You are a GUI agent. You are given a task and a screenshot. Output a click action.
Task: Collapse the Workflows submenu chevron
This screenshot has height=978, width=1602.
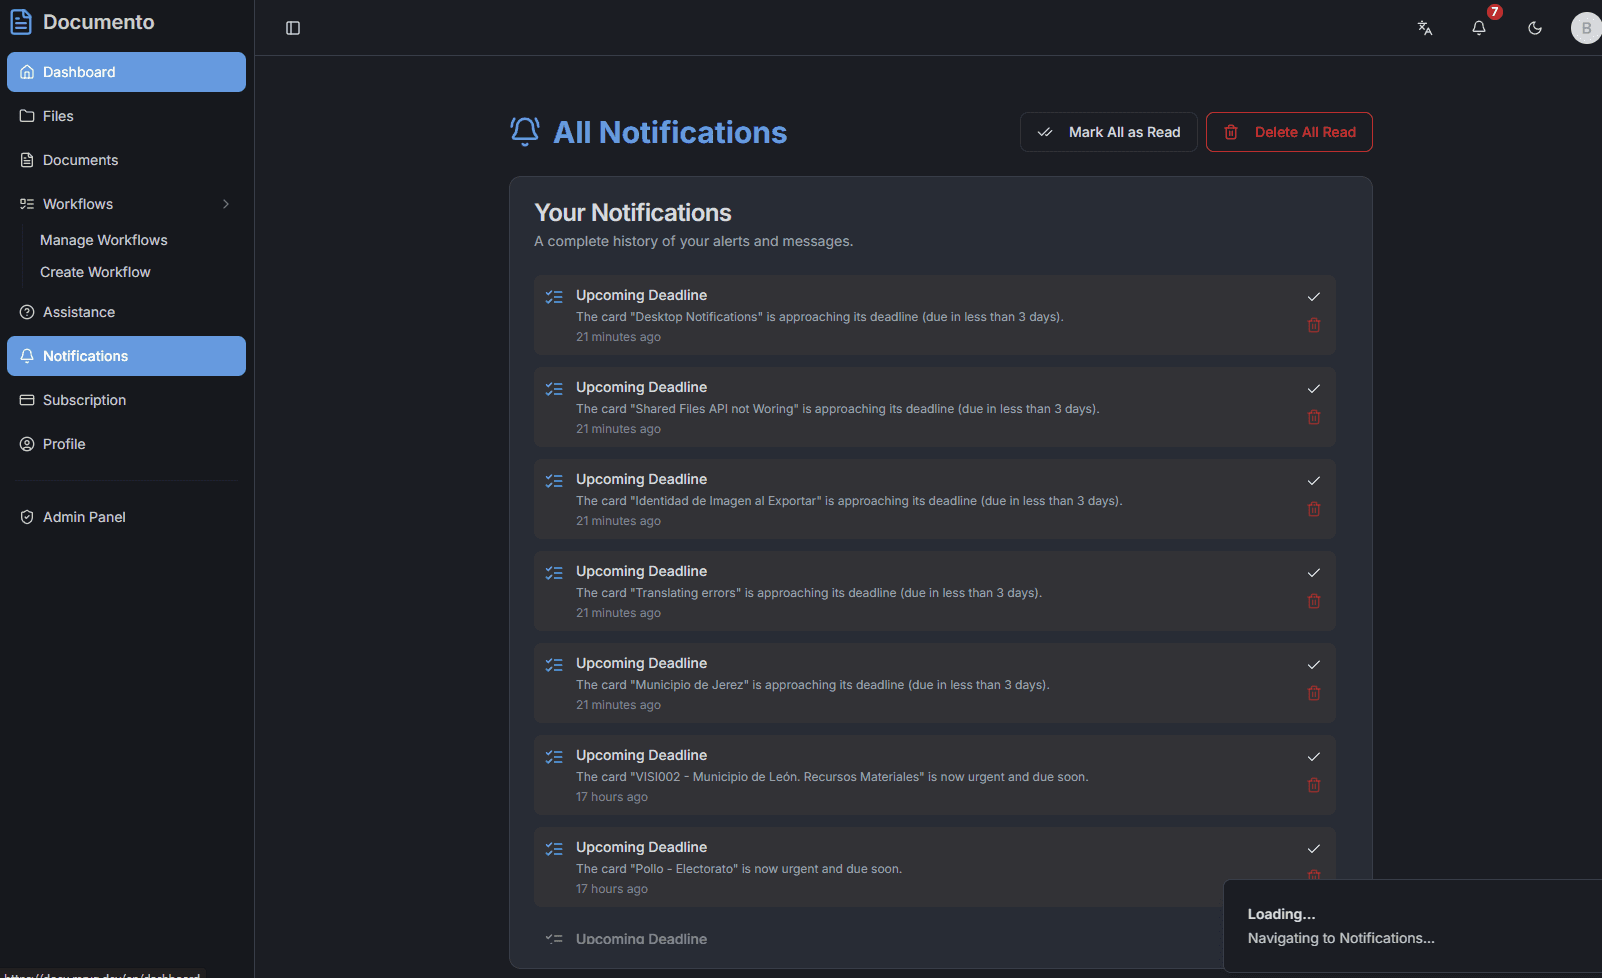[226, 204]
